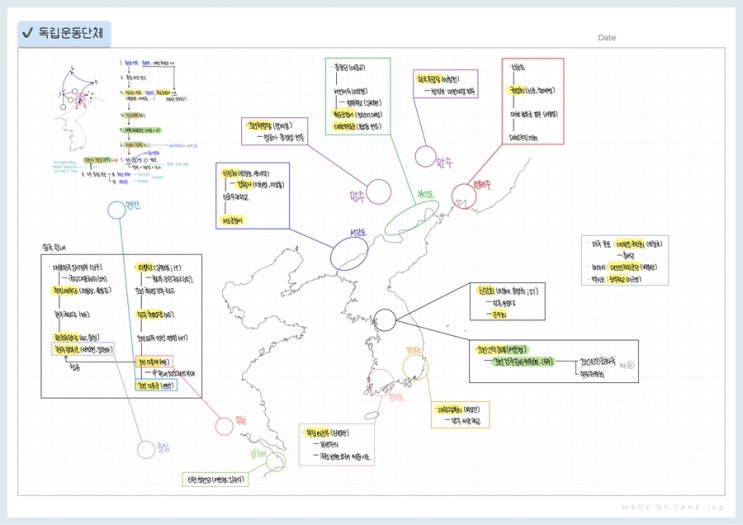
Task: Click the checkmark icon beside 독립운동단체
Action: (27, 33)
